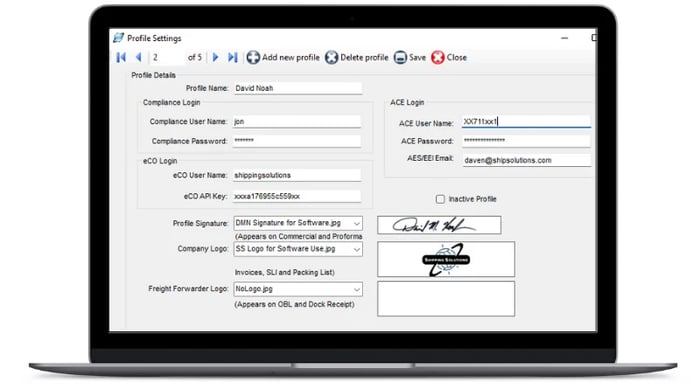This screenshot has height=390, width=700.
Task: Click the 'Profile Settings' window title
Action: pyautogui.click(x=154, y=38)
